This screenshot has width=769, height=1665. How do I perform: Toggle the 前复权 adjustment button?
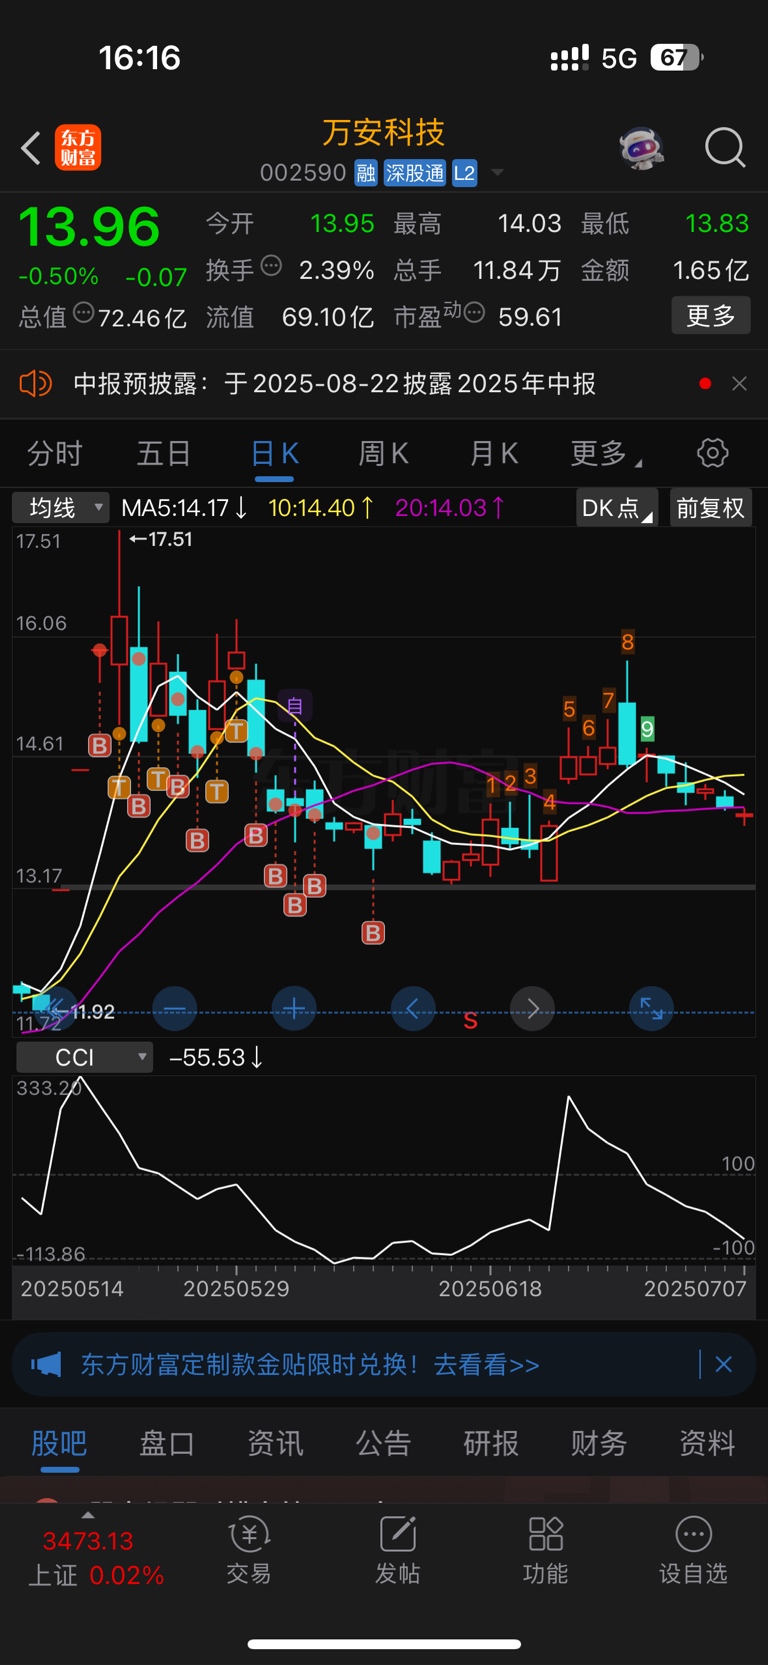(710, 508)
